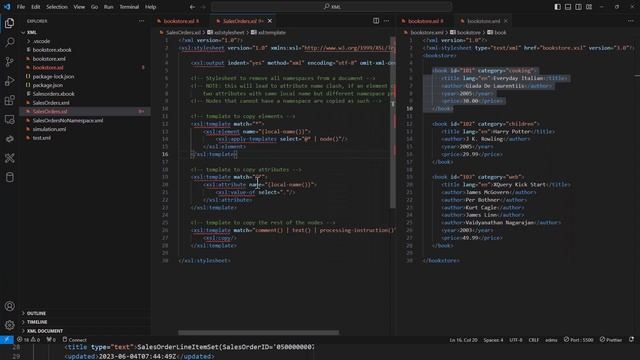Open the Run menu

click(x=109, y=7)
